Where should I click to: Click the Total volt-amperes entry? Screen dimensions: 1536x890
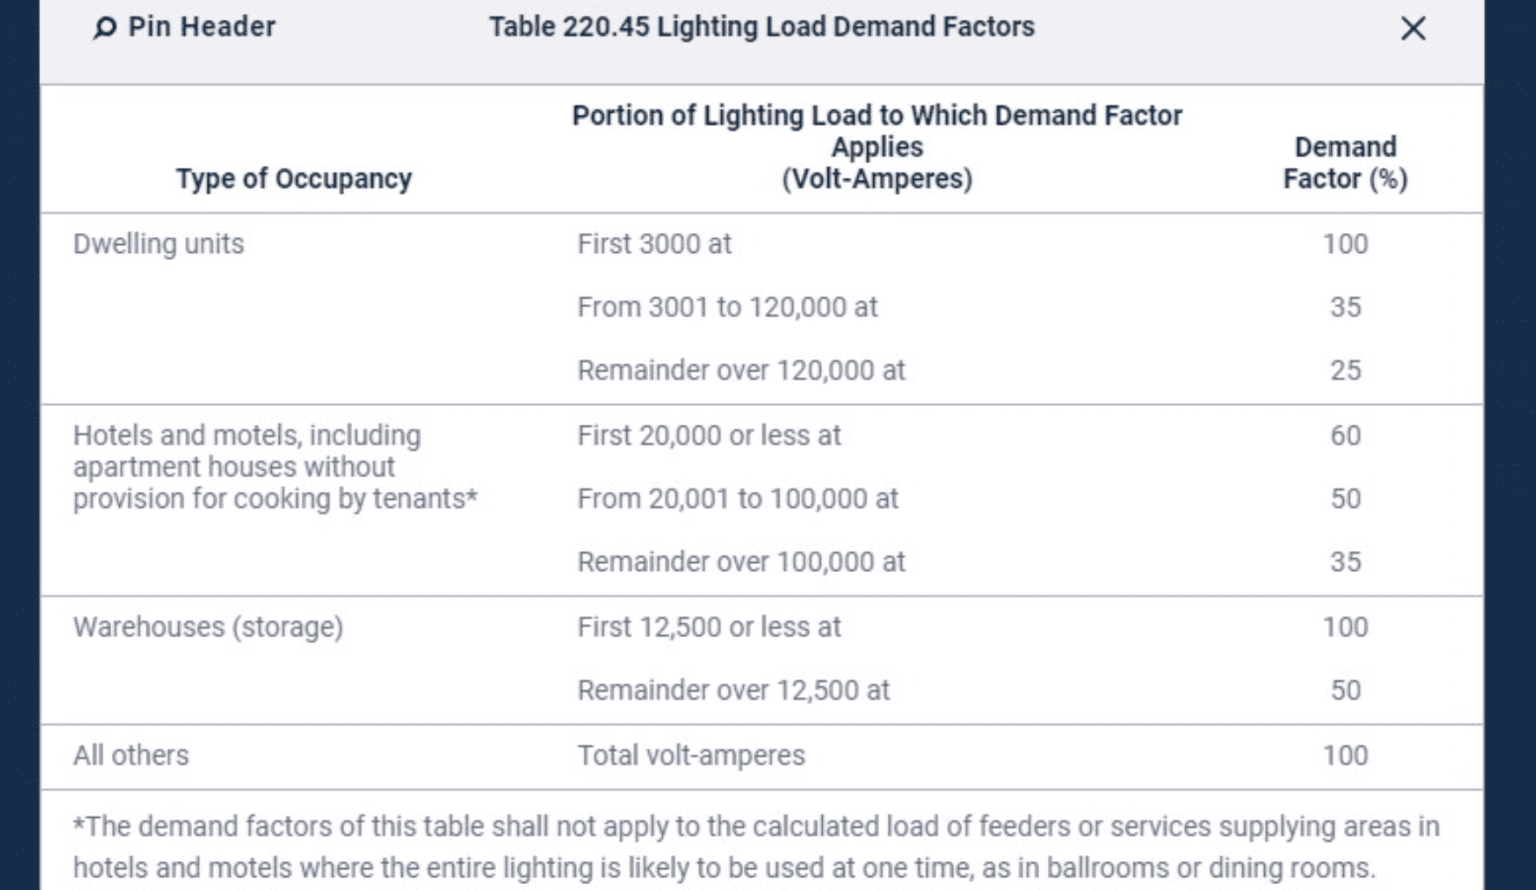point(690,755)
